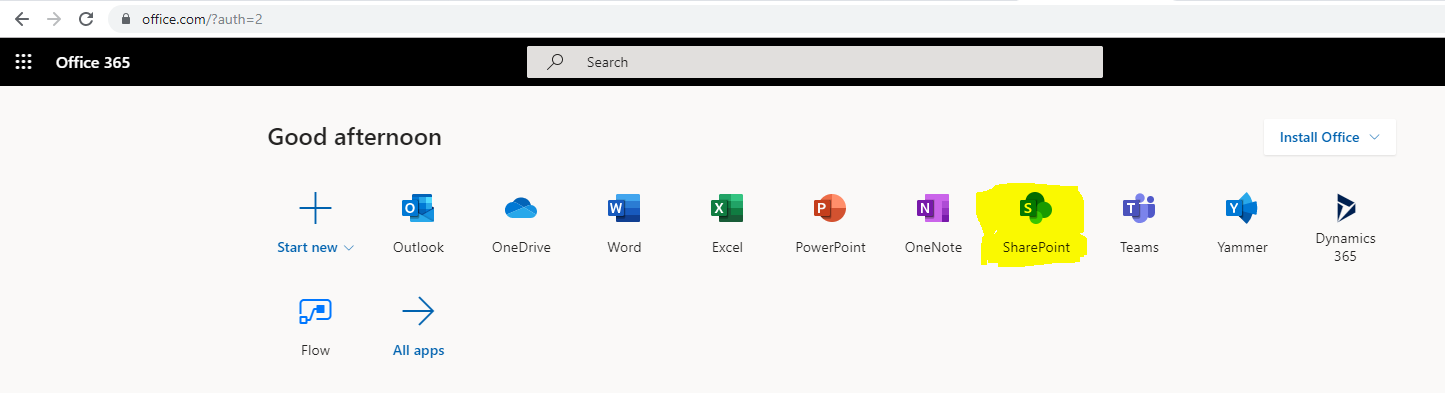Click the Start new plus icon
The height and width of the screenshot is (393, 1445).
[315, 208]
